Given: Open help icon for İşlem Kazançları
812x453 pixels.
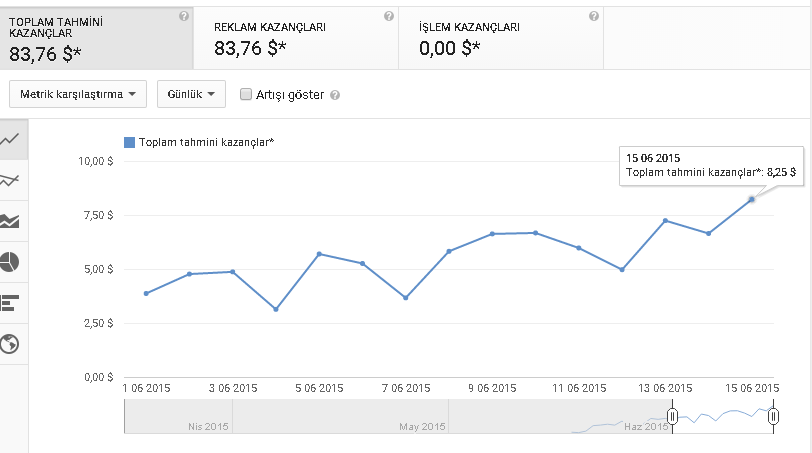Looking at the screenshot, I should coord(594,16).
